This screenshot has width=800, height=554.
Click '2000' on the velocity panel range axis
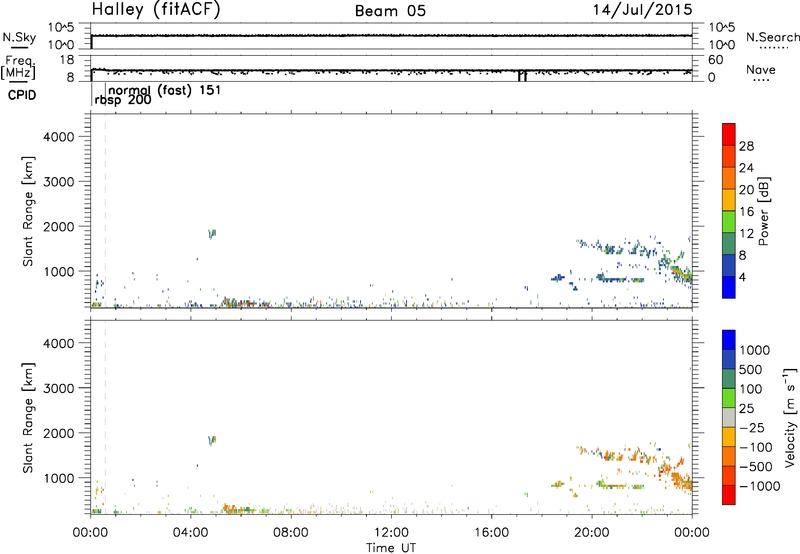coord(59,433)
